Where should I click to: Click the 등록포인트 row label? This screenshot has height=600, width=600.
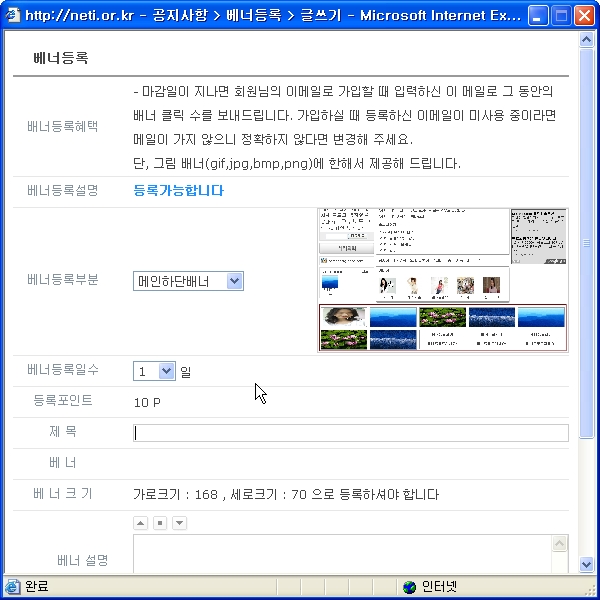[x=63, y=400]
